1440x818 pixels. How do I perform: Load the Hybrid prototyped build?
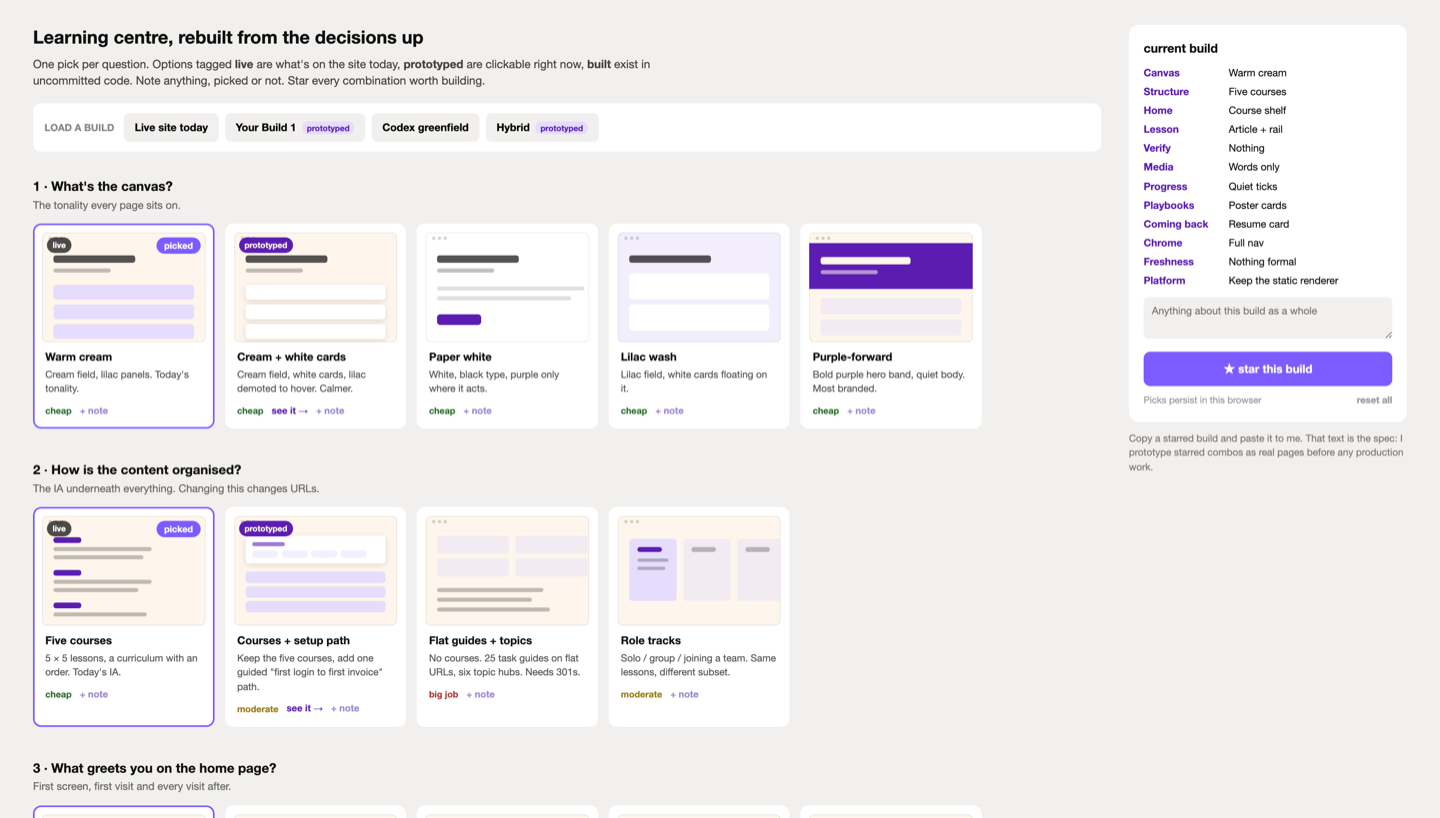tap(542, 127)
